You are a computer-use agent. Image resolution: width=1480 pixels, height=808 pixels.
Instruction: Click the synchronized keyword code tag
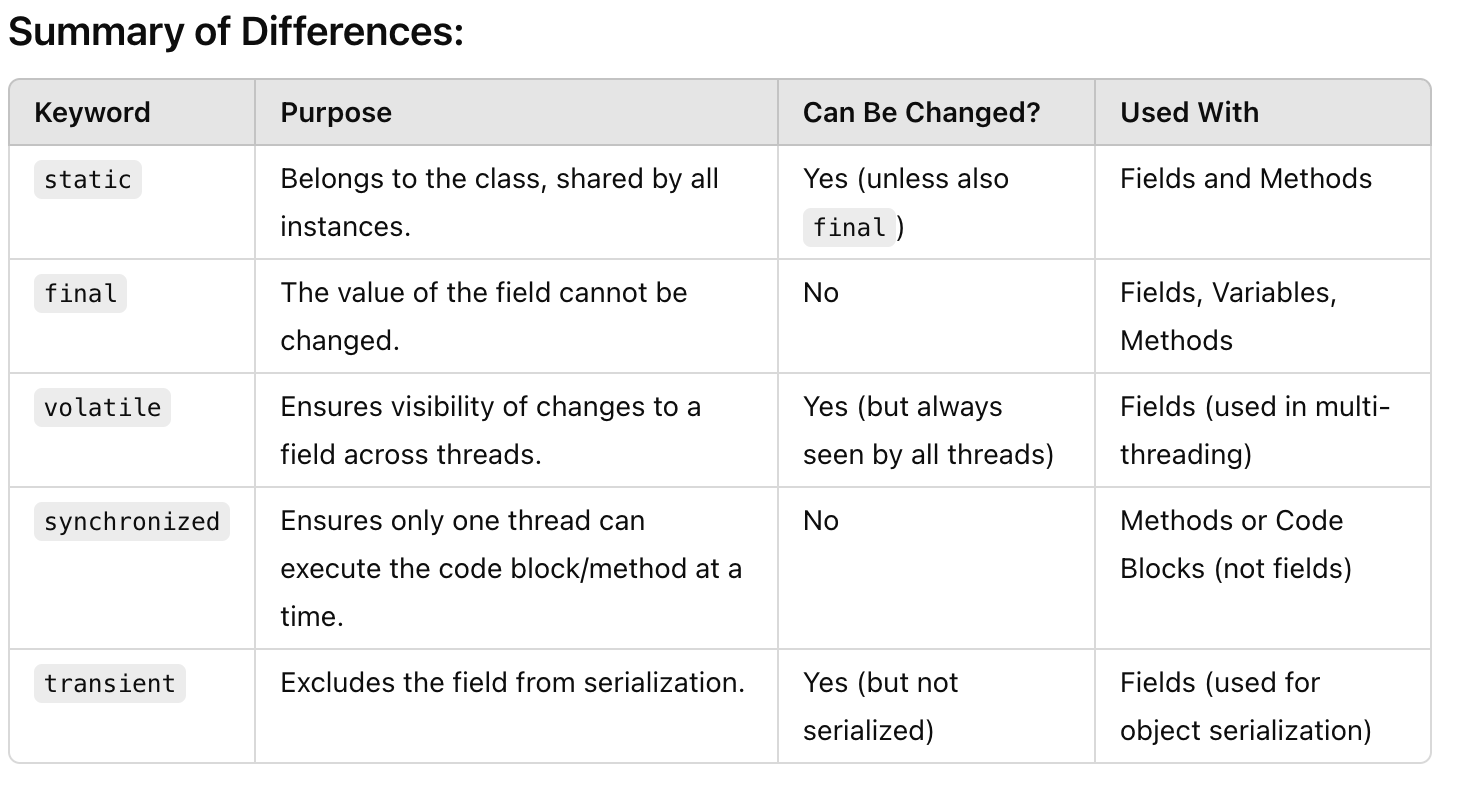(x=131, y=522)
